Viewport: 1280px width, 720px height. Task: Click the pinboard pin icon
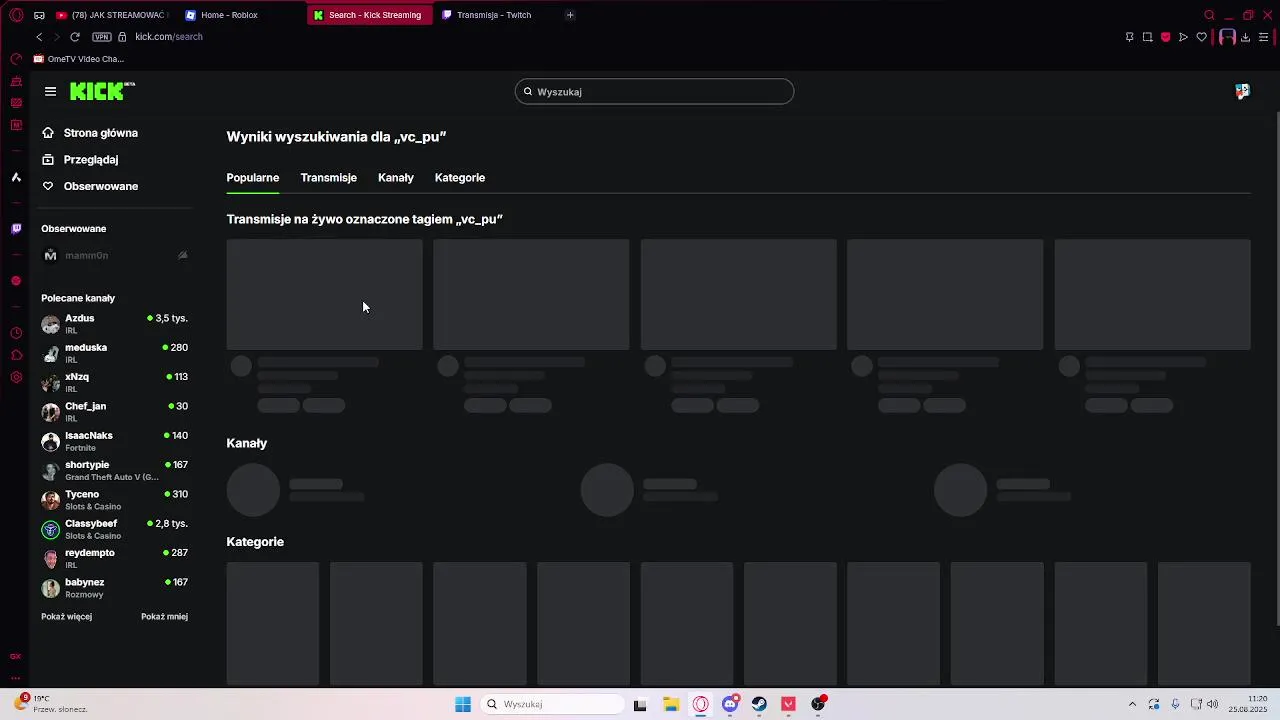tap(1129, 37)
